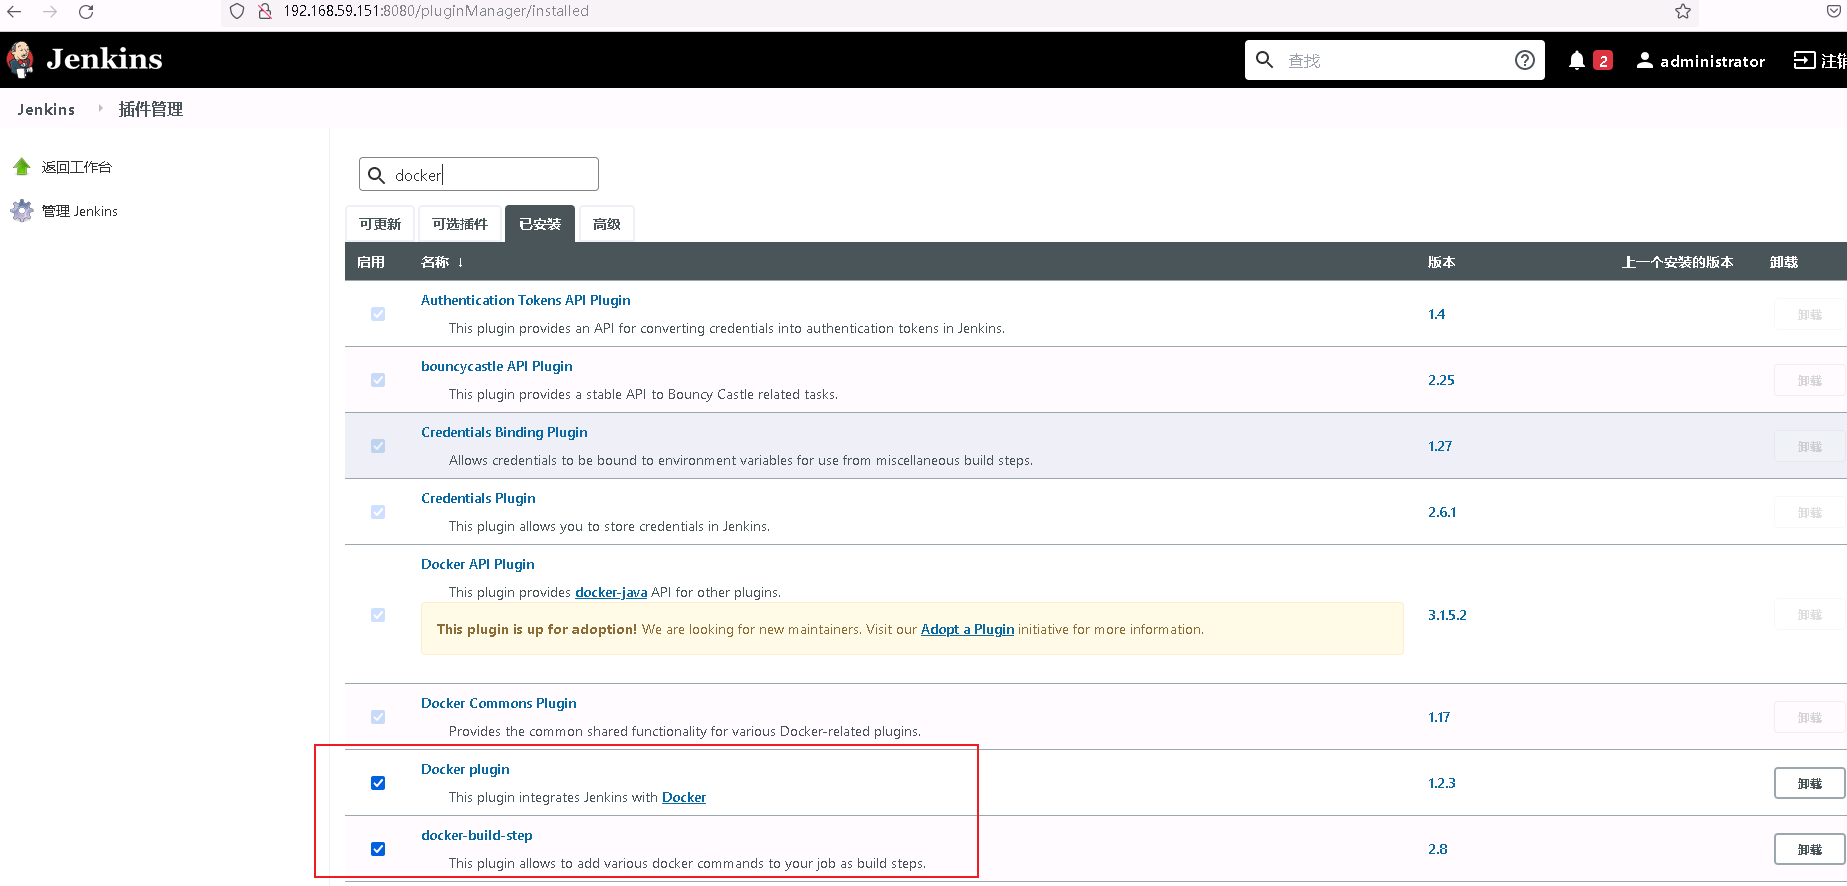Image resolution: width=1847 pixels, height=886 pixels.
Task: Open Credentials Binding Plugin link
Action: (x=504, y=432)
